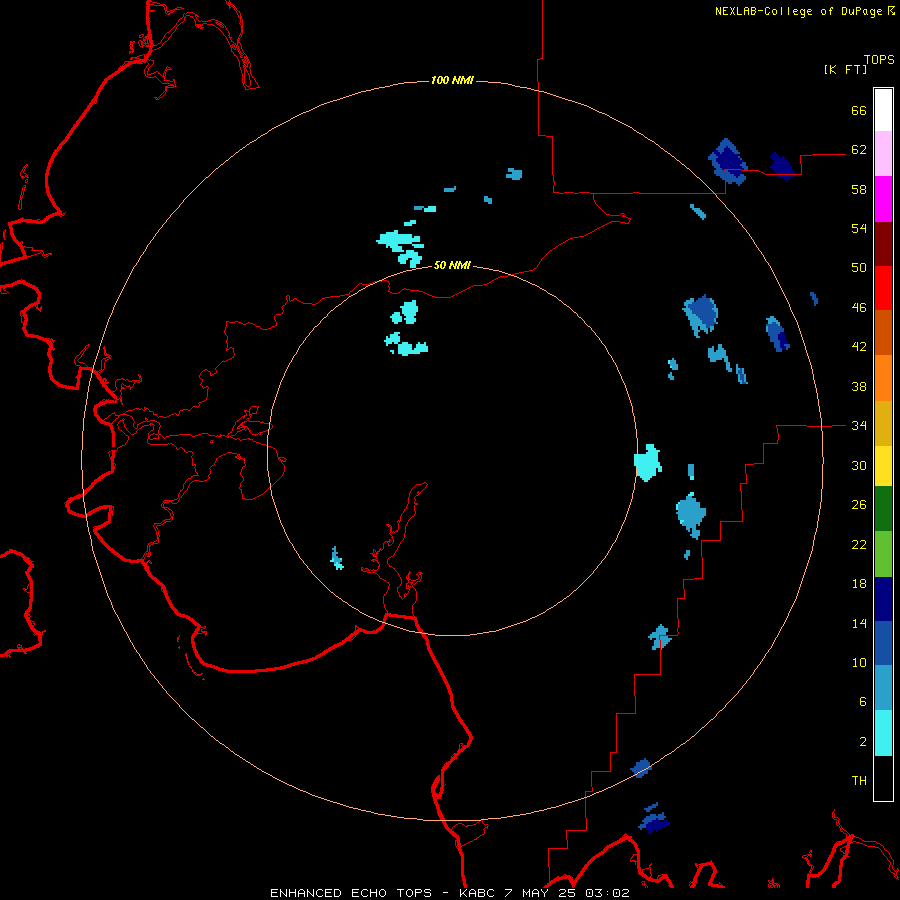Select the dark green legend band
This screenshot has width=900, height=900.
[x=883, y=509]
